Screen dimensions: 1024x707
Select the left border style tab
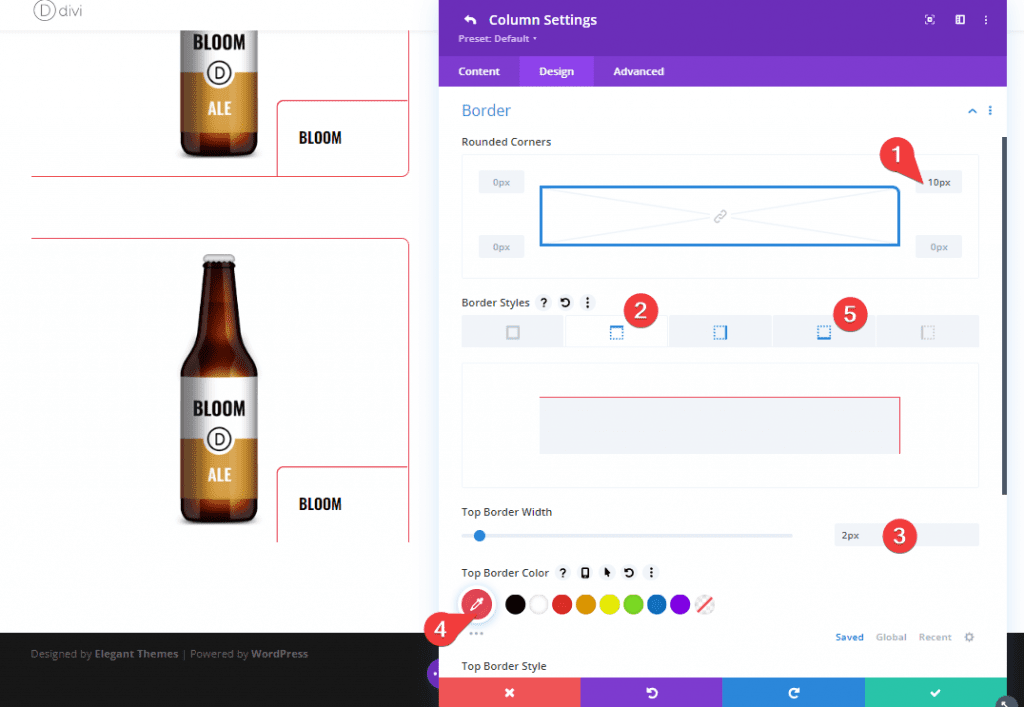(x=927, y=332)
